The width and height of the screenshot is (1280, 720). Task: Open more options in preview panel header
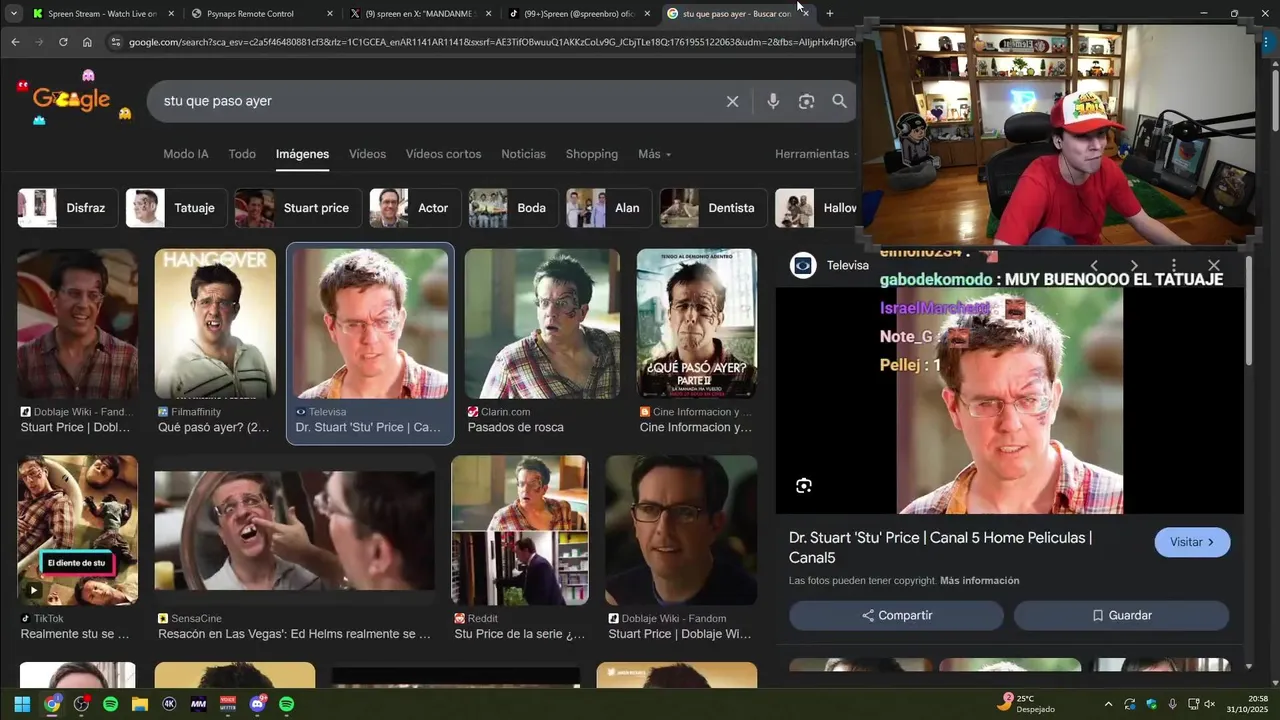tap(1174, 266)
